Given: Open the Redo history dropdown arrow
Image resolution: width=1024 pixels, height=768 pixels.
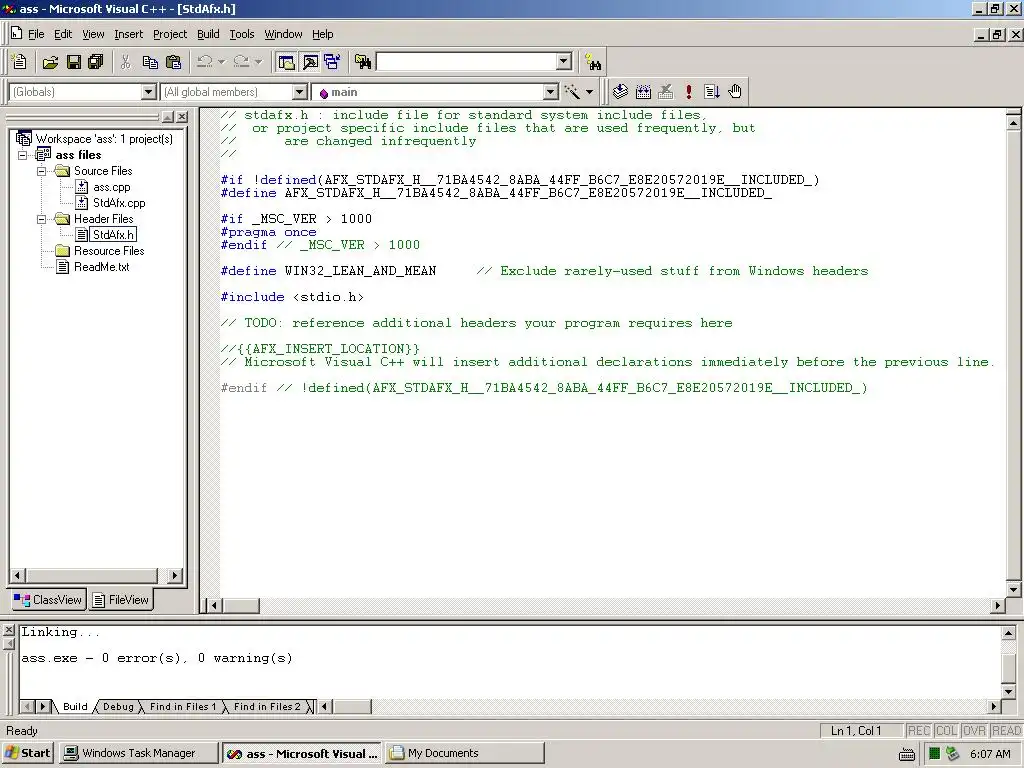Looking at the screenshot, I should tap(258, 62).
